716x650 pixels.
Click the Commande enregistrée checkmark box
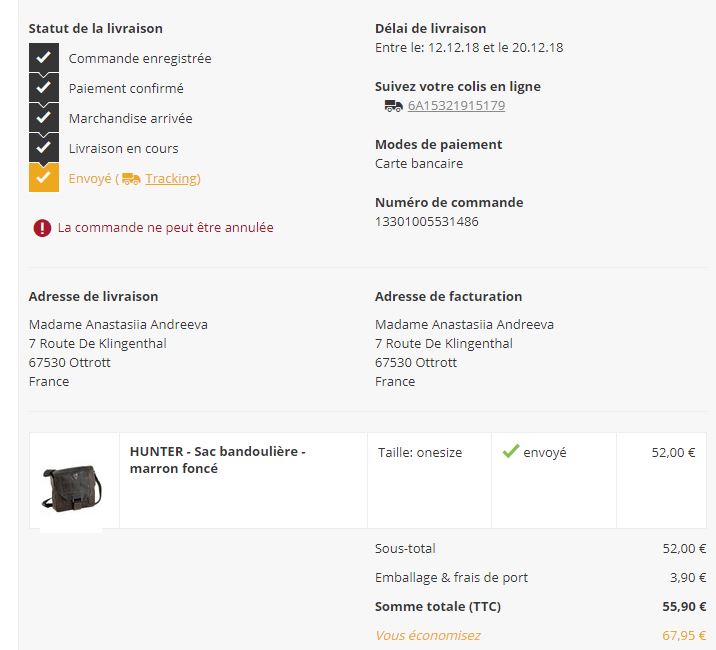(44, 58)
